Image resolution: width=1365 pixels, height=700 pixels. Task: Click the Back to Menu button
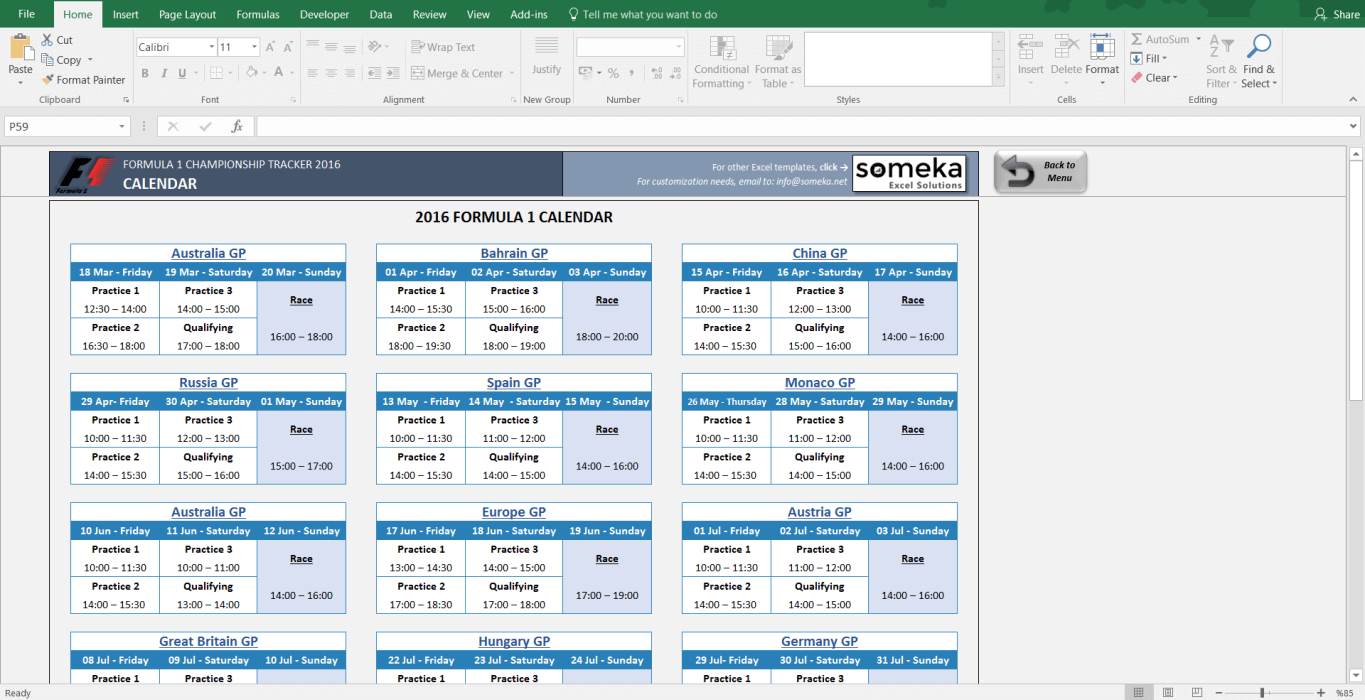click(x=1040, y=172)
